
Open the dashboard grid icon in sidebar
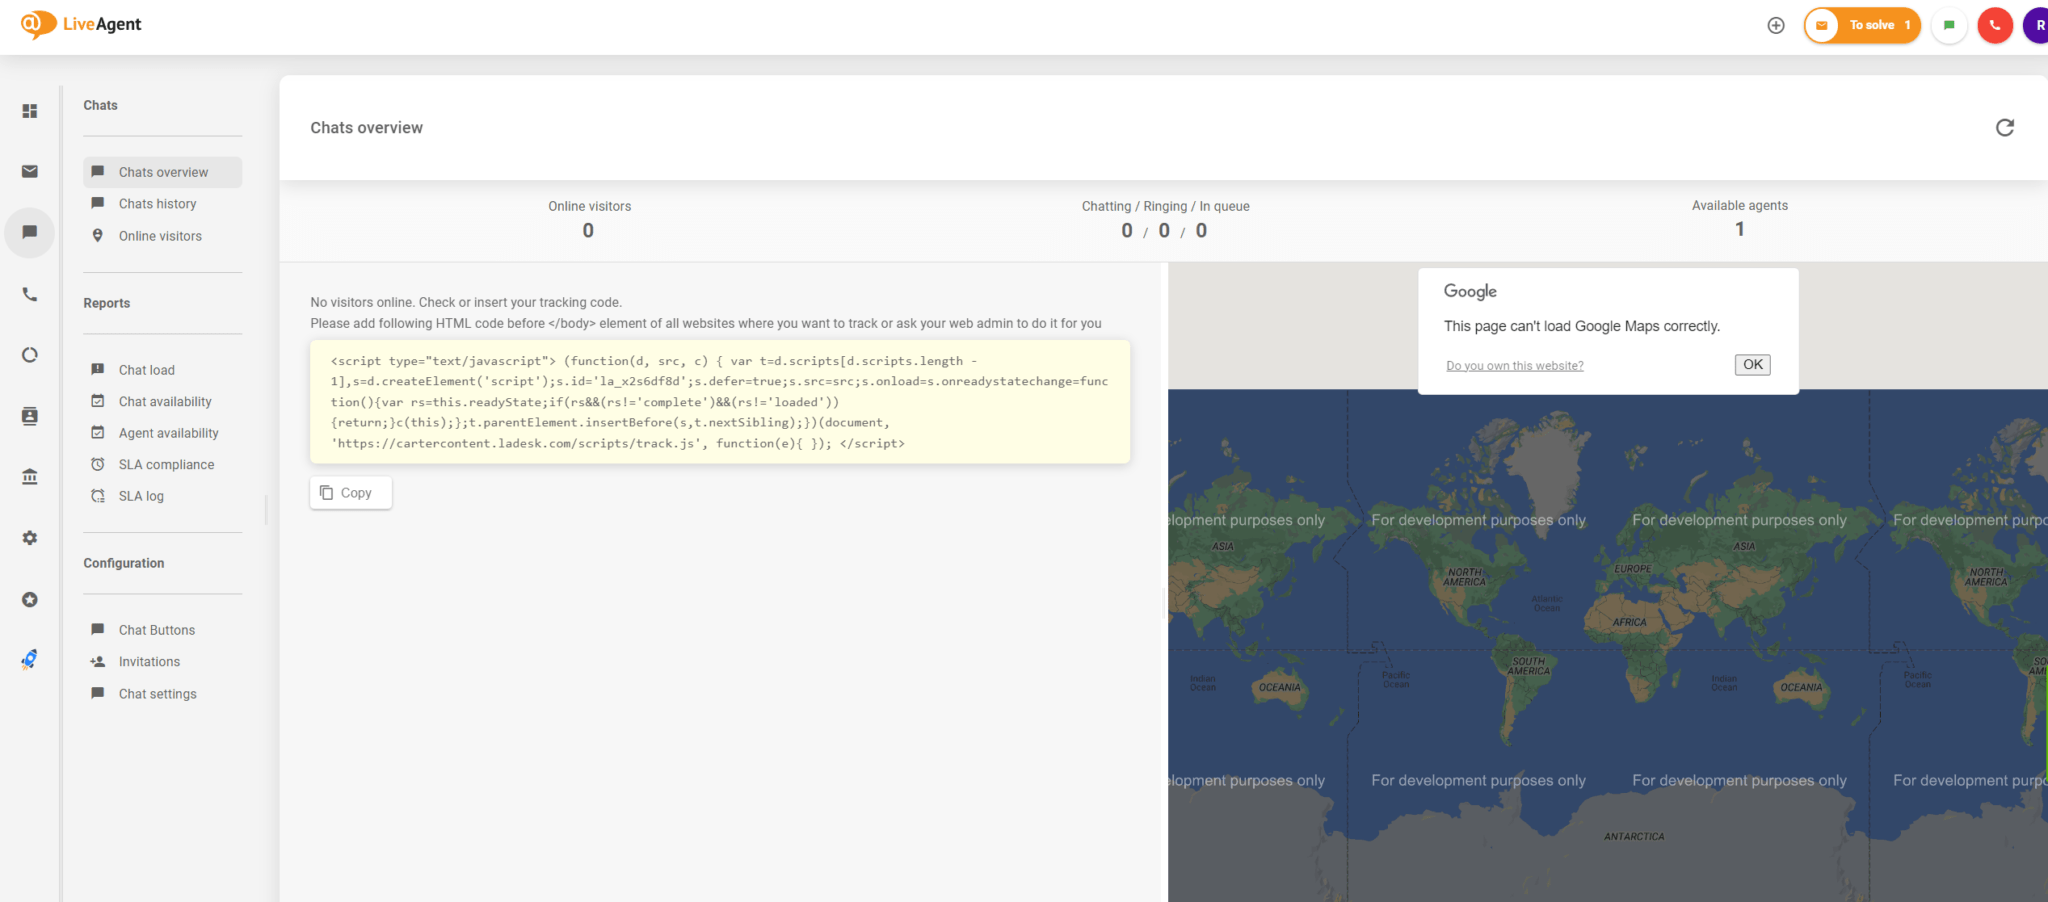30,111
